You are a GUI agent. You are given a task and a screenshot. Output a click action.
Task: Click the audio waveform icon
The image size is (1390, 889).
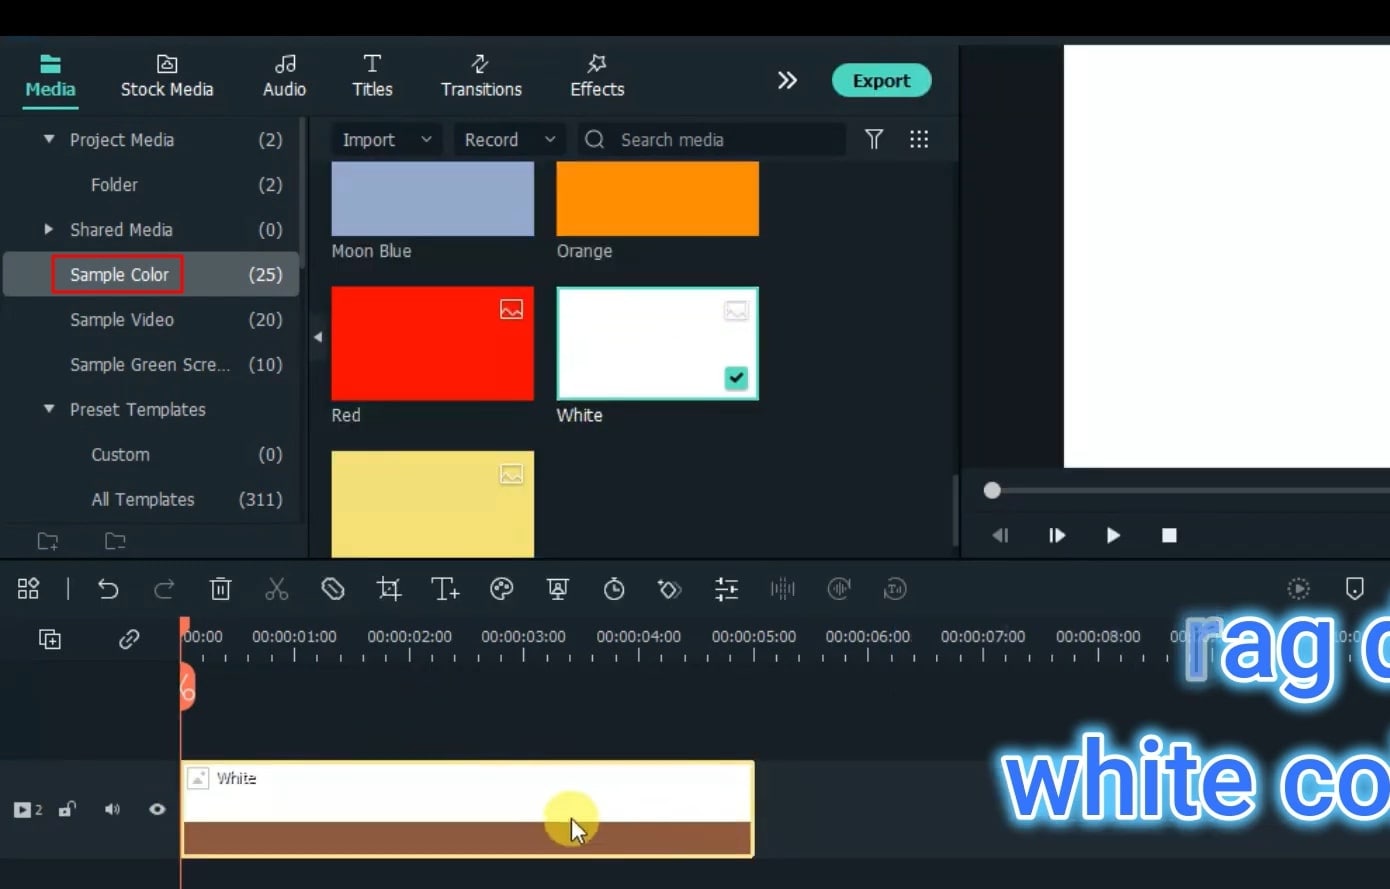pyautogui.click(x=783, y=589)
